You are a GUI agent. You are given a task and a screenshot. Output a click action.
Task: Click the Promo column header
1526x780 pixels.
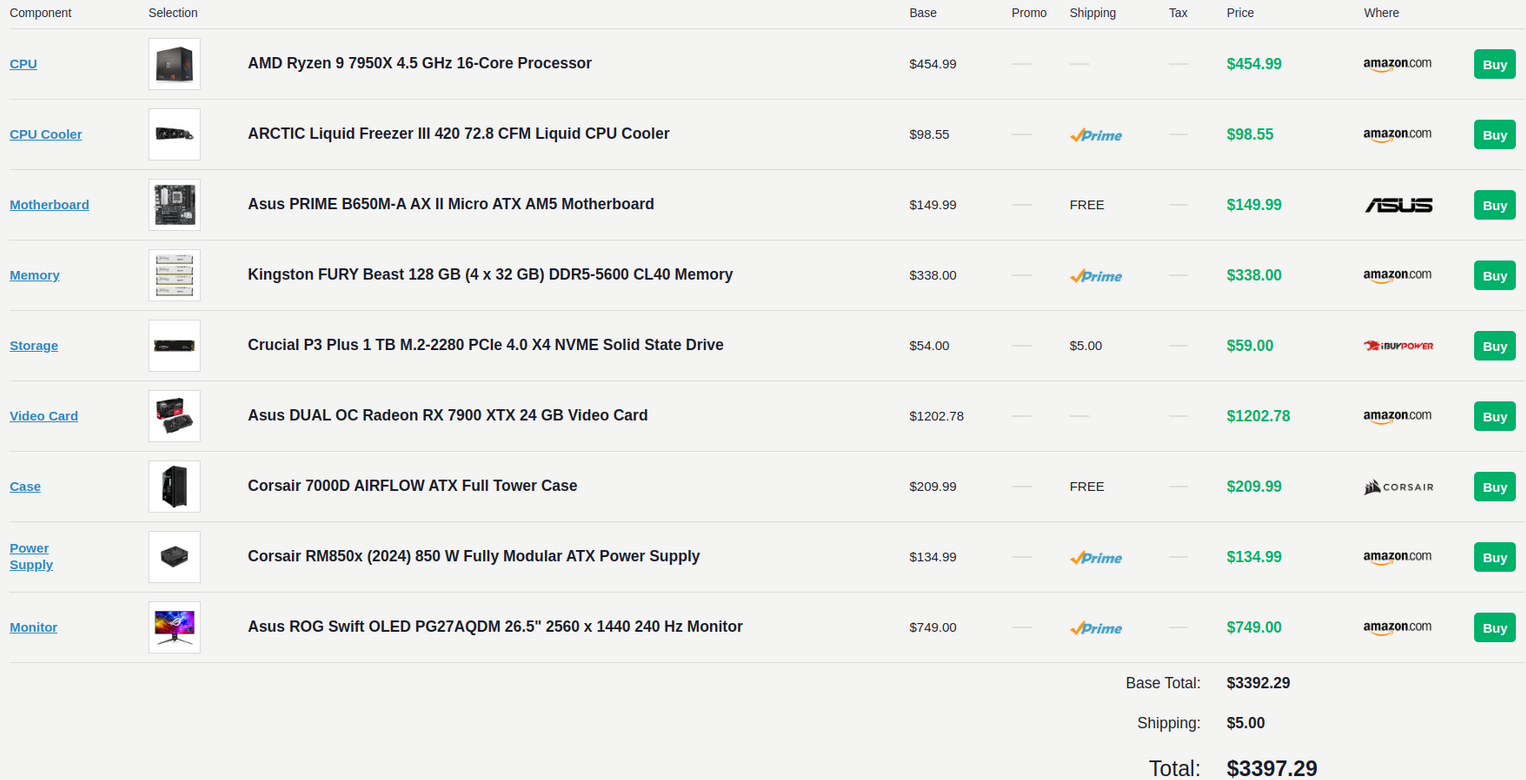pyautogui.click(x=1029, y=13)
